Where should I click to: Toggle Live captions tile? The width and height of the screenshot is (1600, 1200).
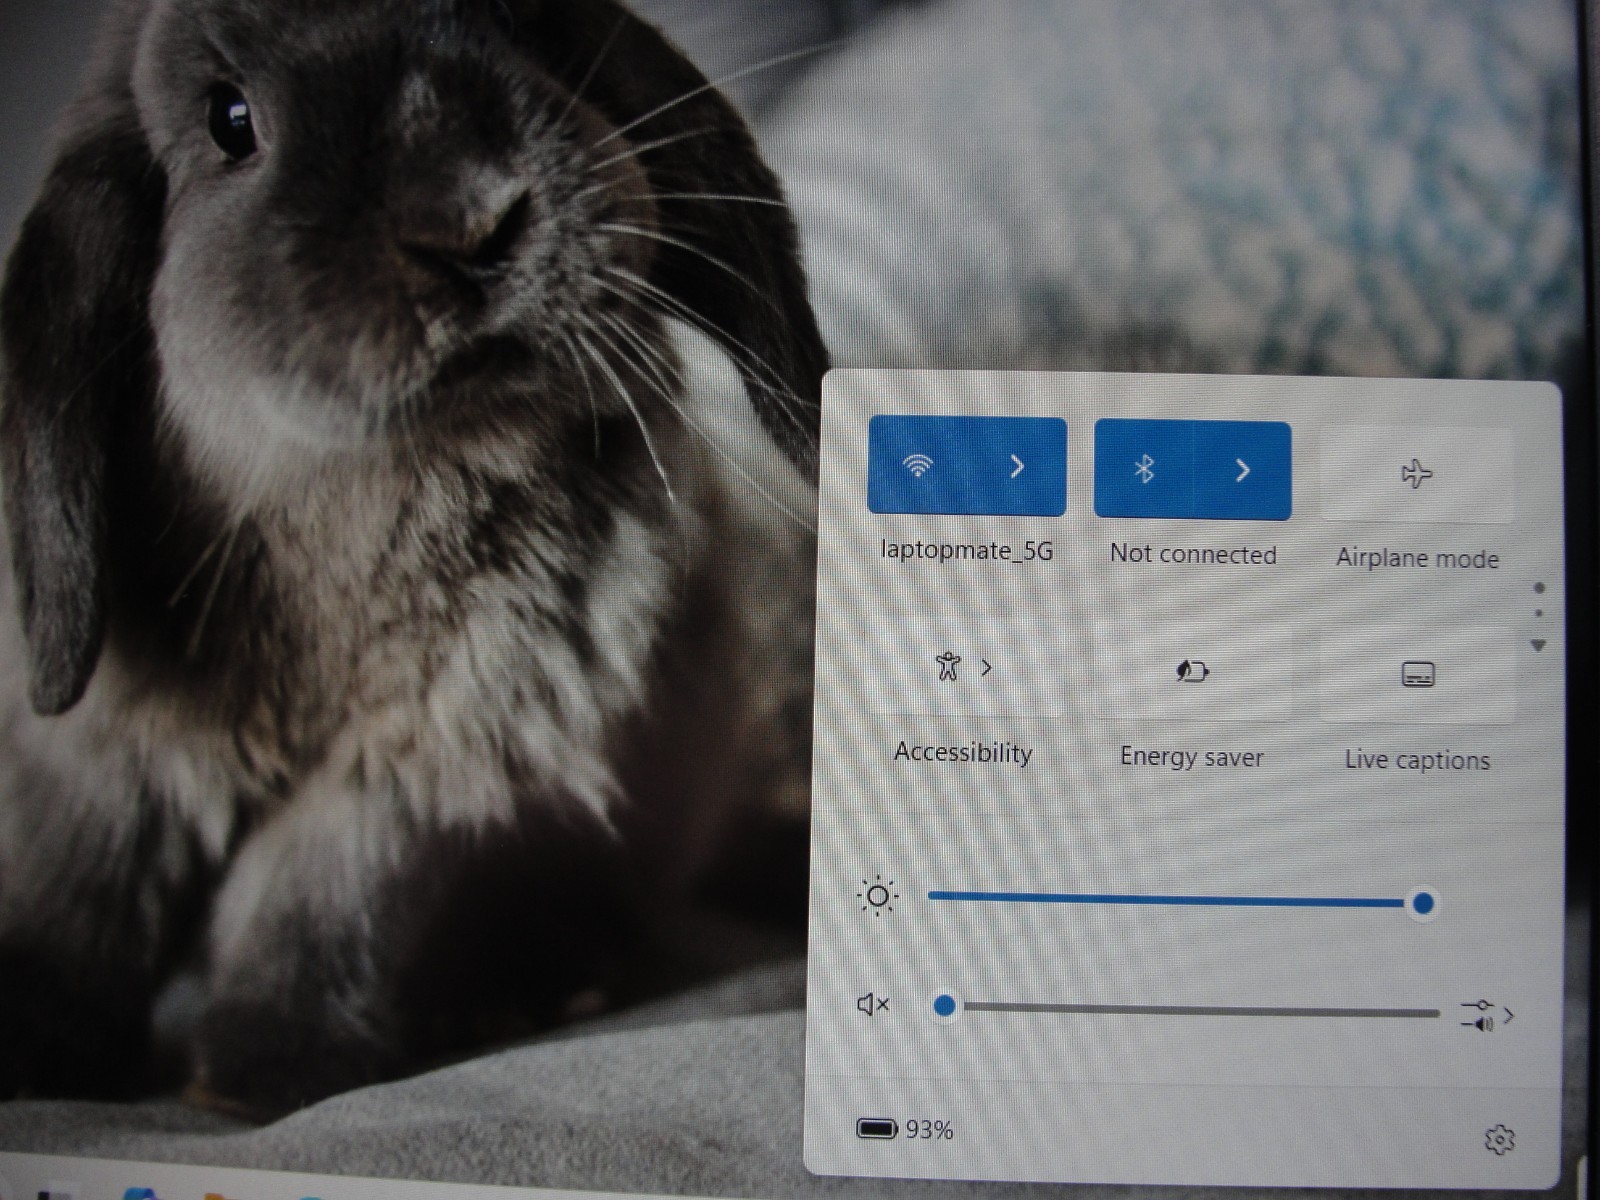tap(1418, 675)
